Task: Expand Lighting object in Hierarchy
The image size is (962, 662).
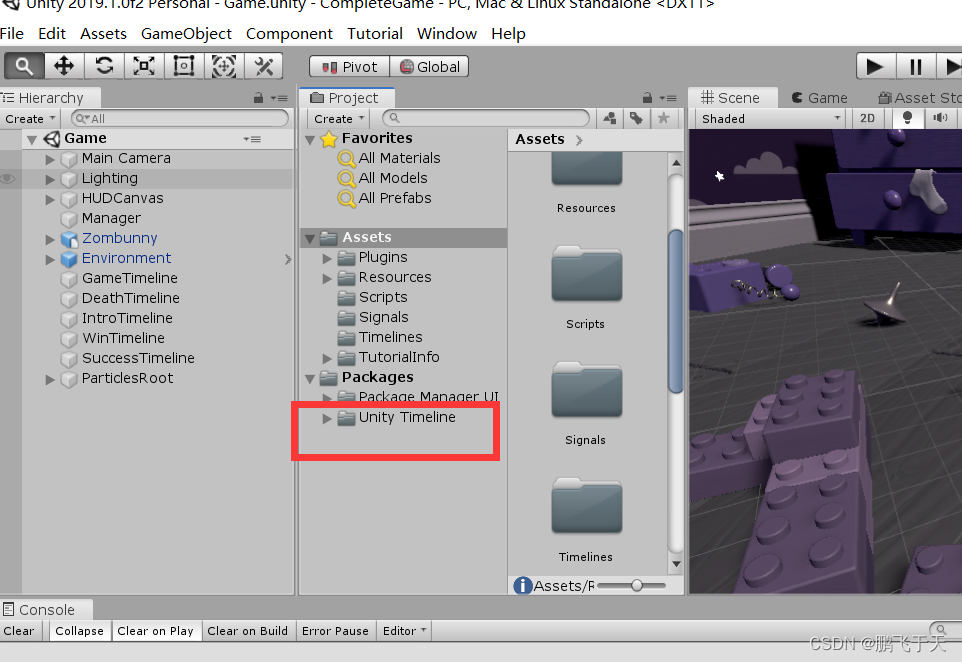Action: (x=50, y=180)
